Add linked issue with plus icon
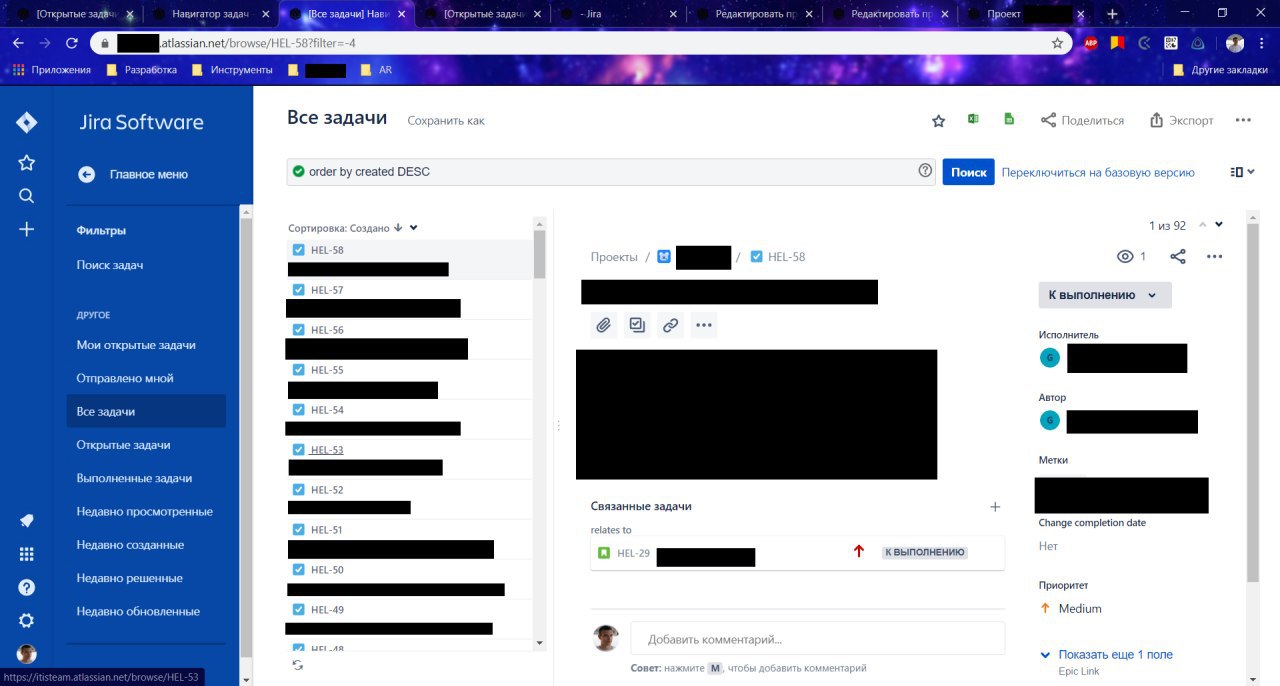The width and height of the screenshot is (1280, 686). click(995, 507)
